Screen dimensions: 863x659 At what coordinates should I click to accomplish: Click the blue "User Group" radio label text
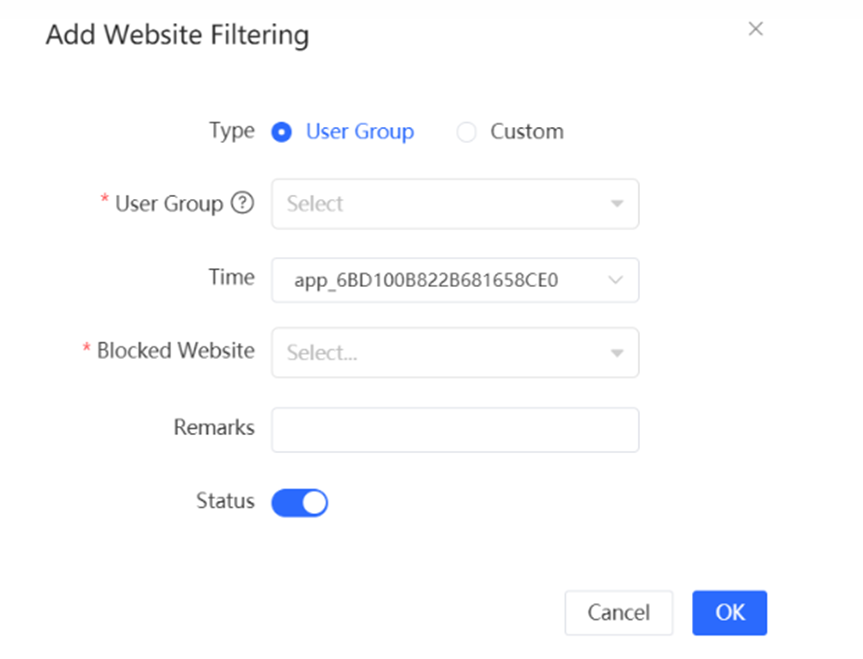360,132
